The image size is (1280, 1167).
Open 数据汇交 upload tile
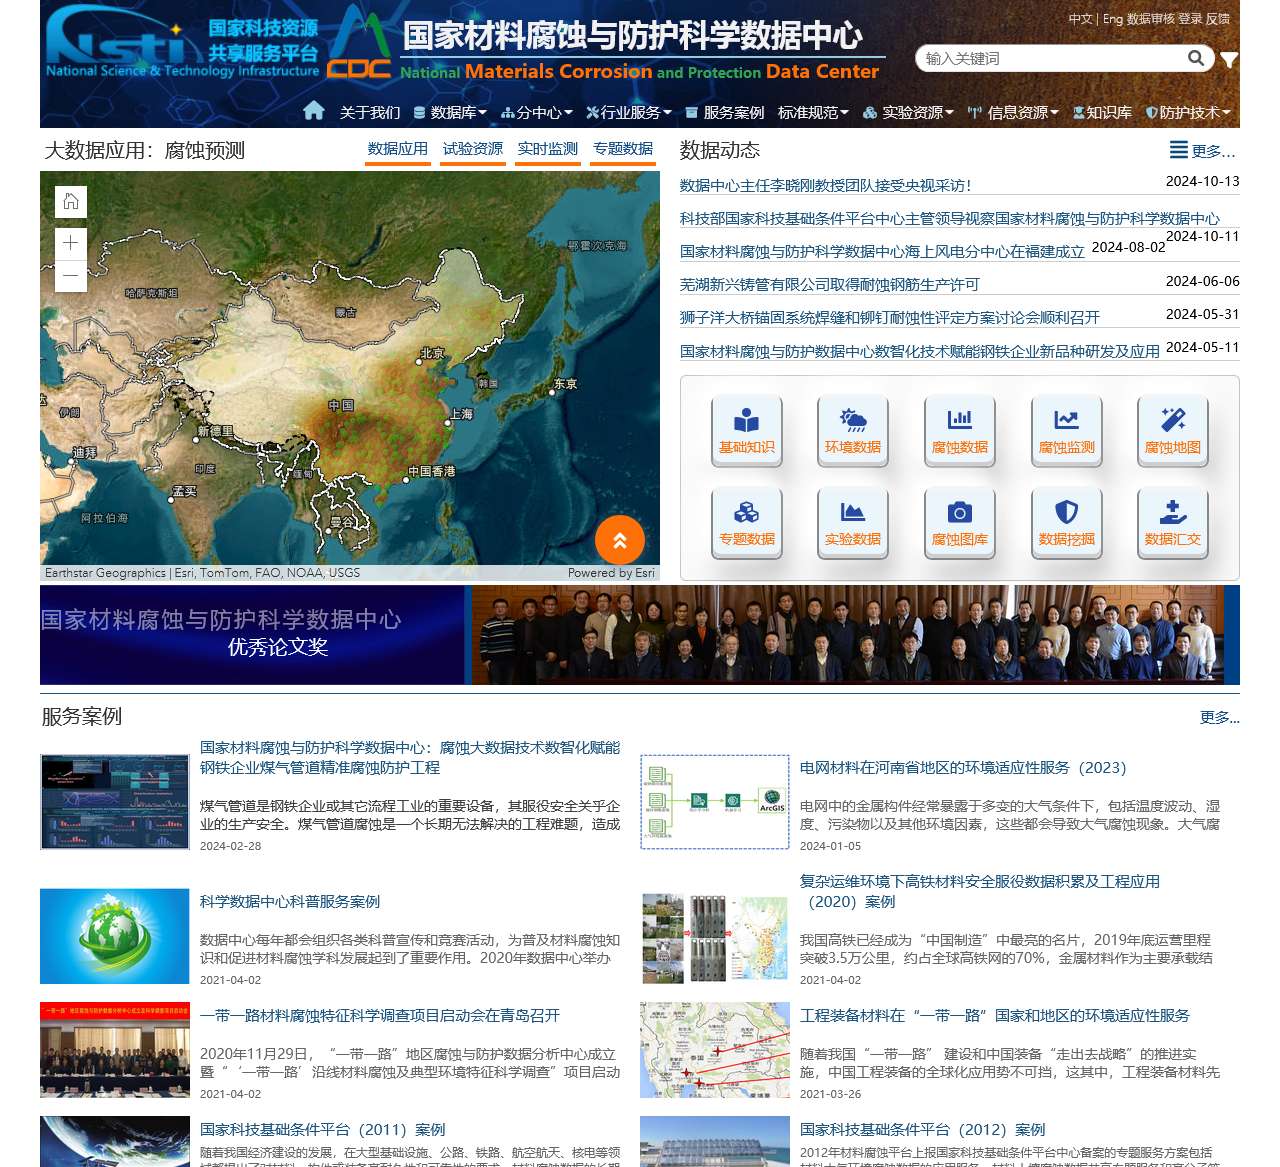coord(1173,522)
